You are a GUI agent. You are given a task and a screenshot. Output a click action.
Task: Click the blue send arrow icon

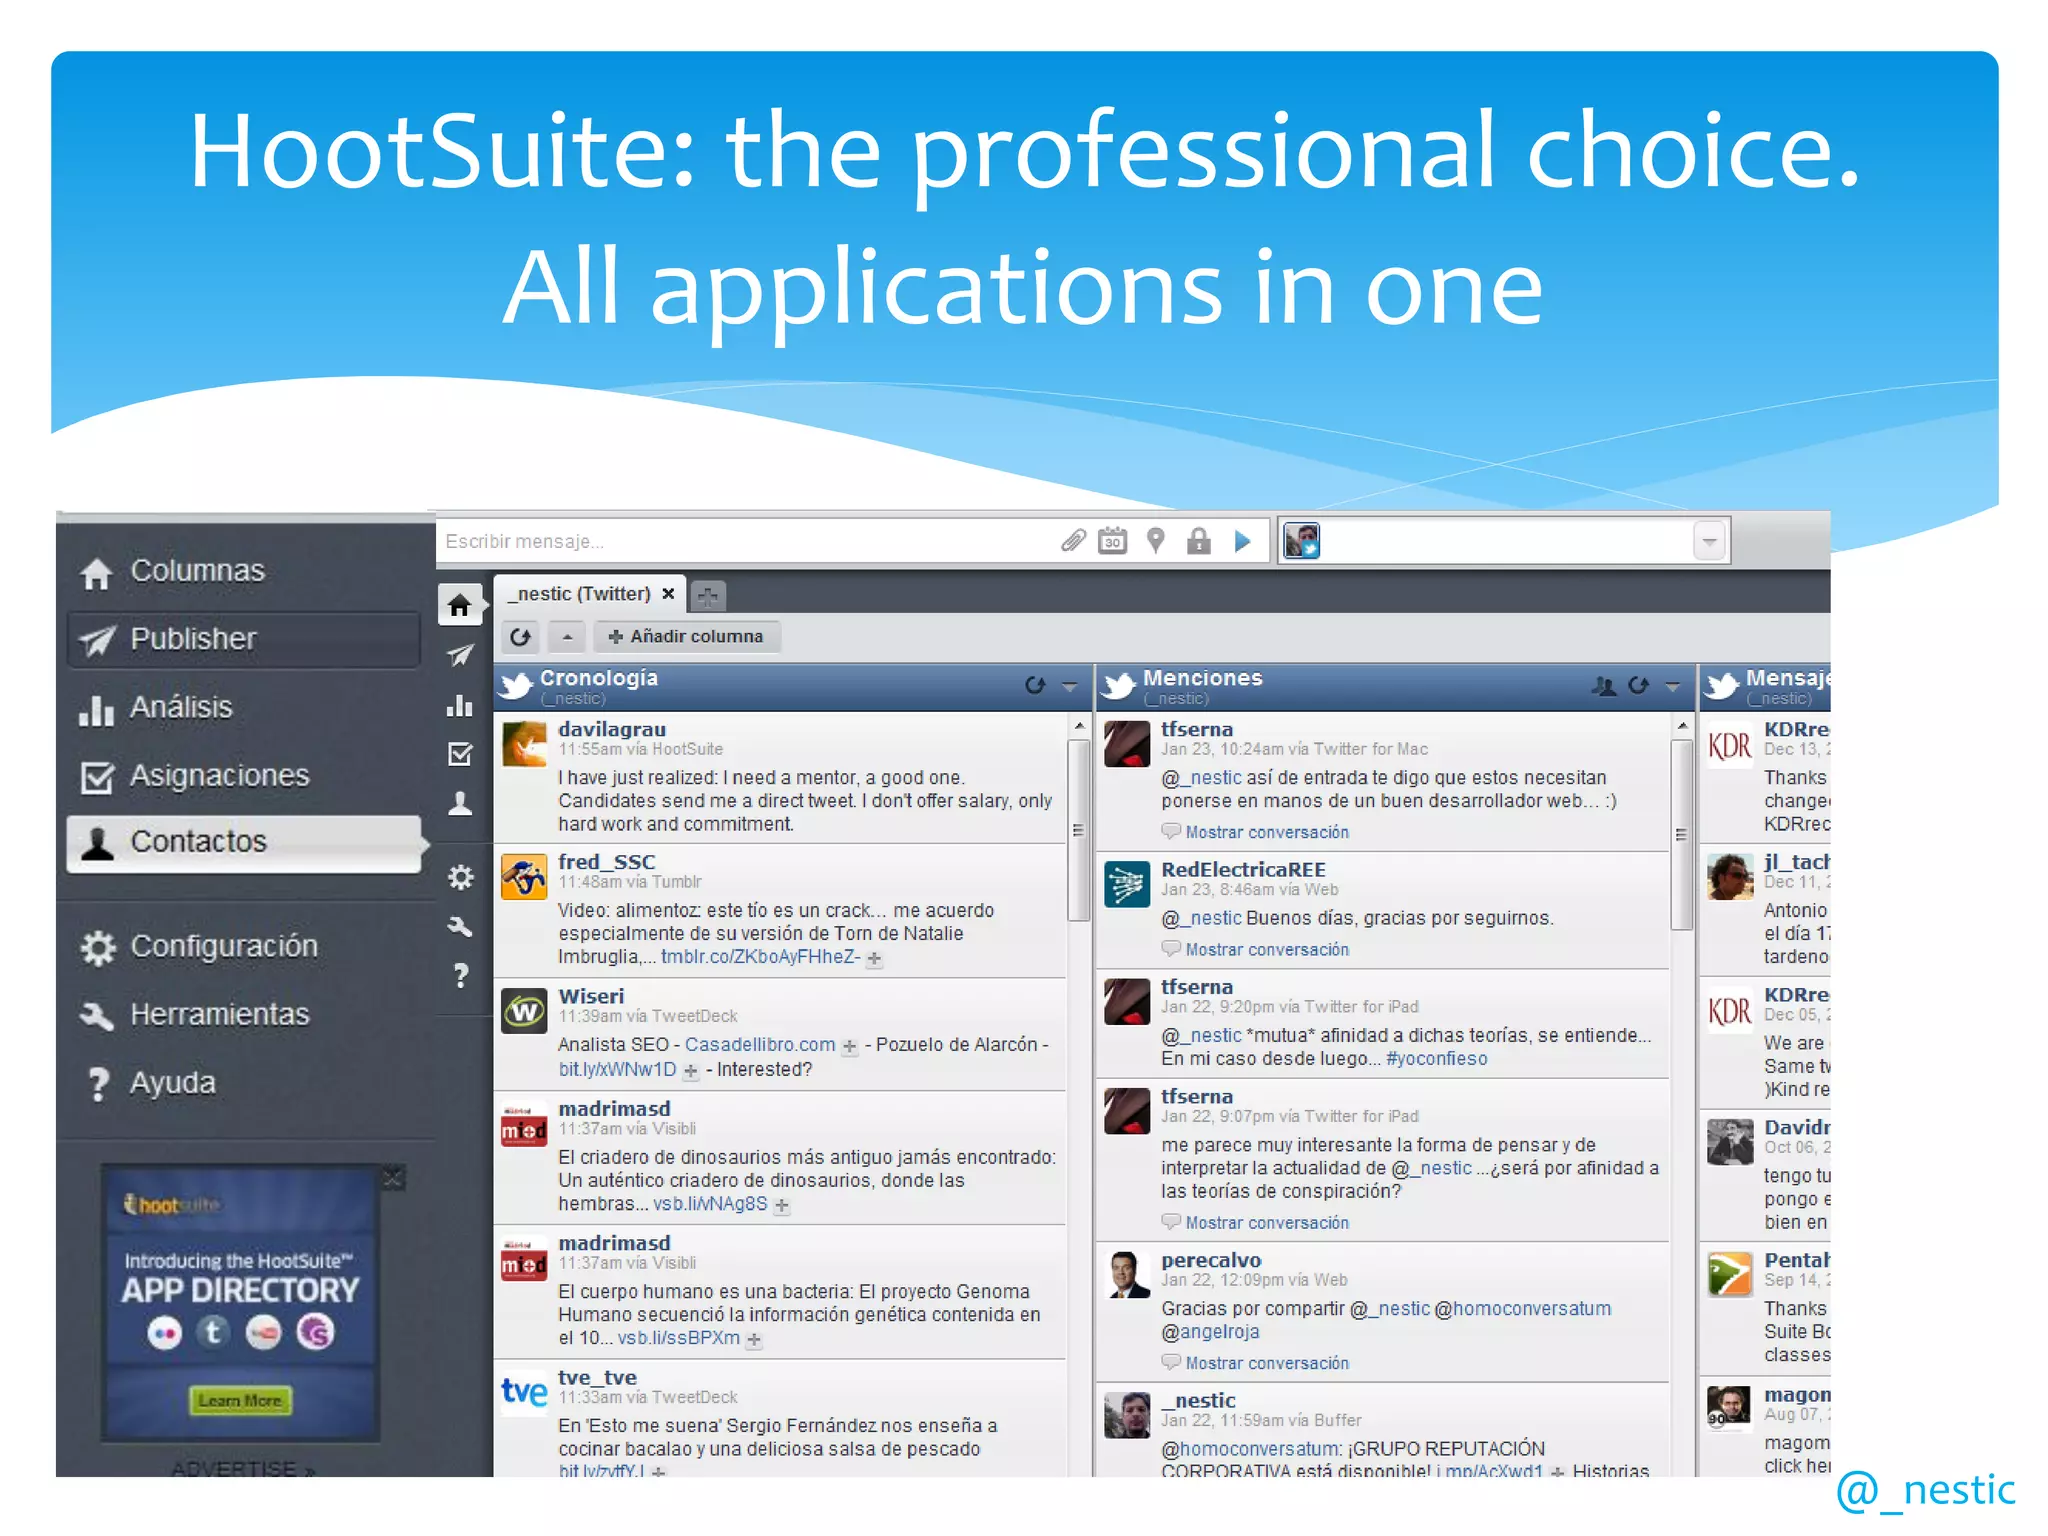tap(1243, 541)
